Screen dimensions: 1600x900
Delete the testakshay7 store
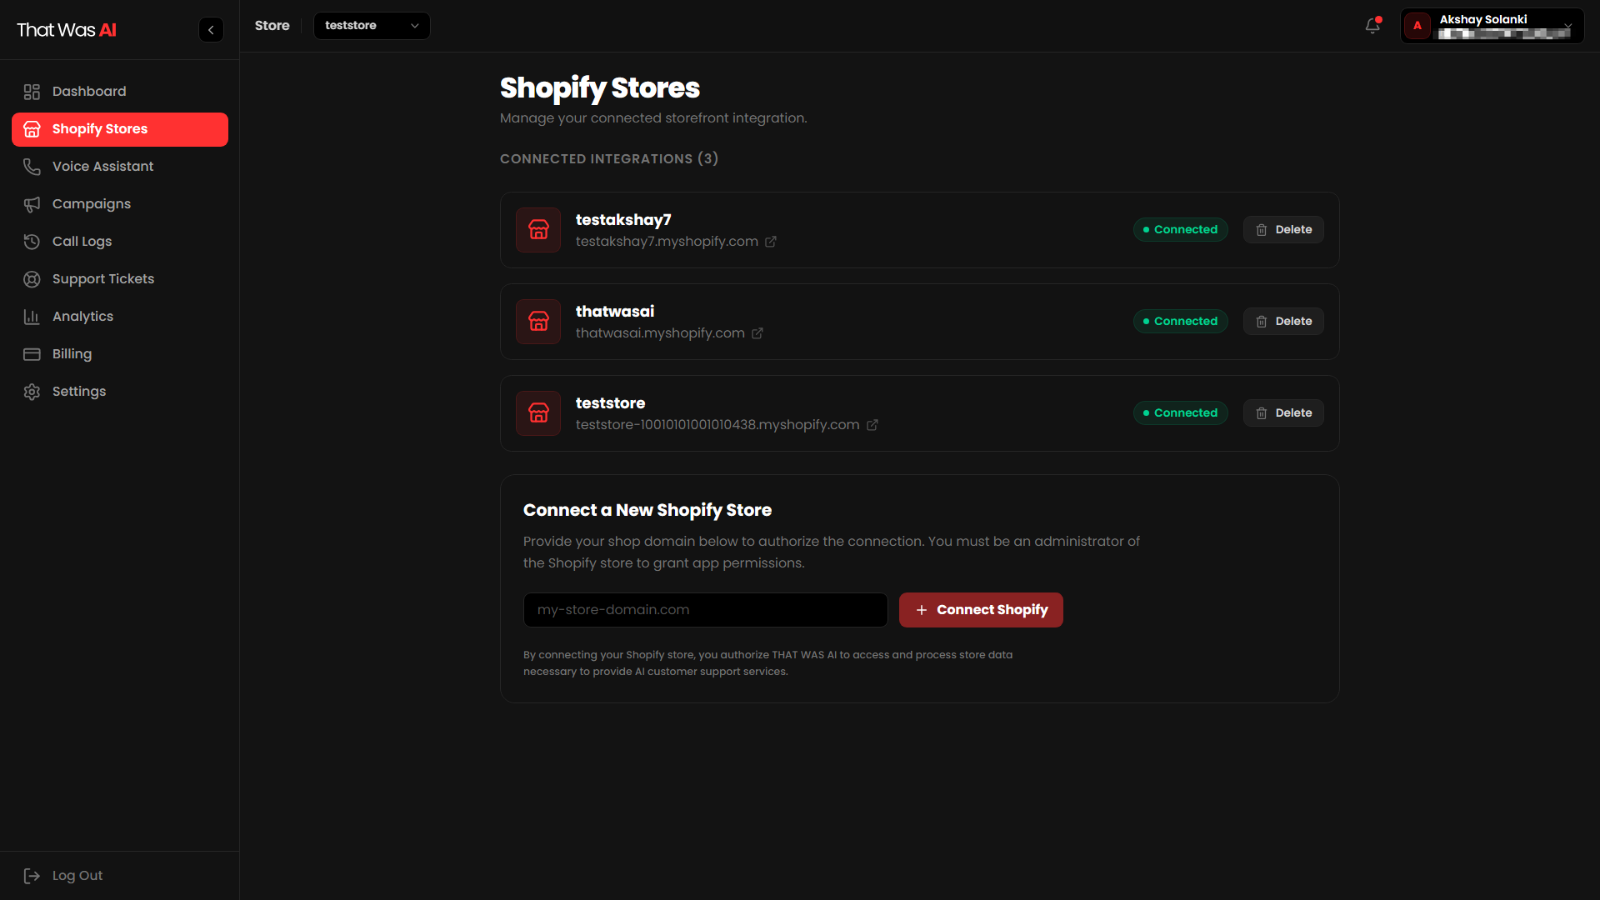(x=1283, y=230)
